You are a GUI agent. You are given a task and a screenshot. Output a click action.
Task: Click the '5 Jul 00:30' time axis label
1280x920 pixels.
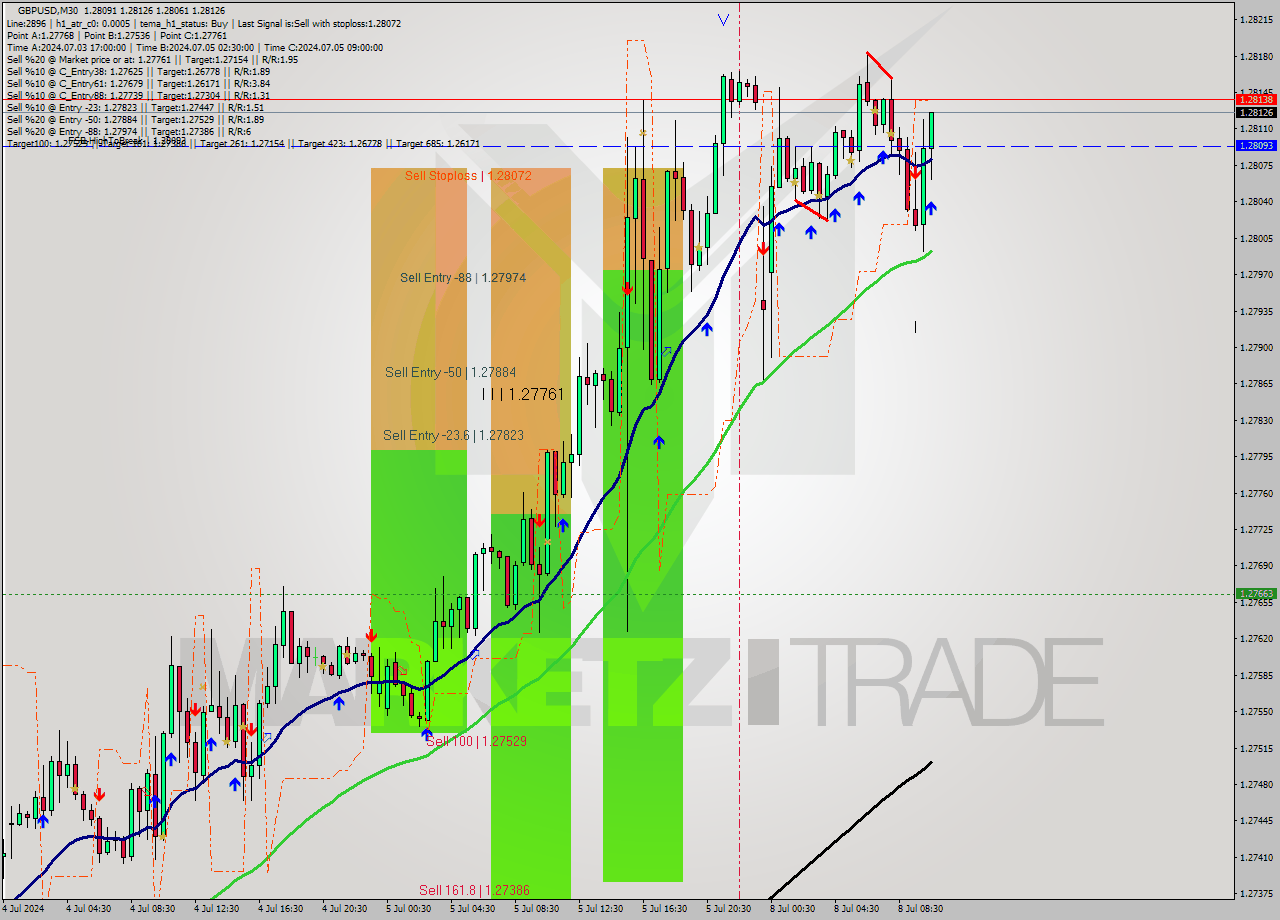(x=408, y=909)
